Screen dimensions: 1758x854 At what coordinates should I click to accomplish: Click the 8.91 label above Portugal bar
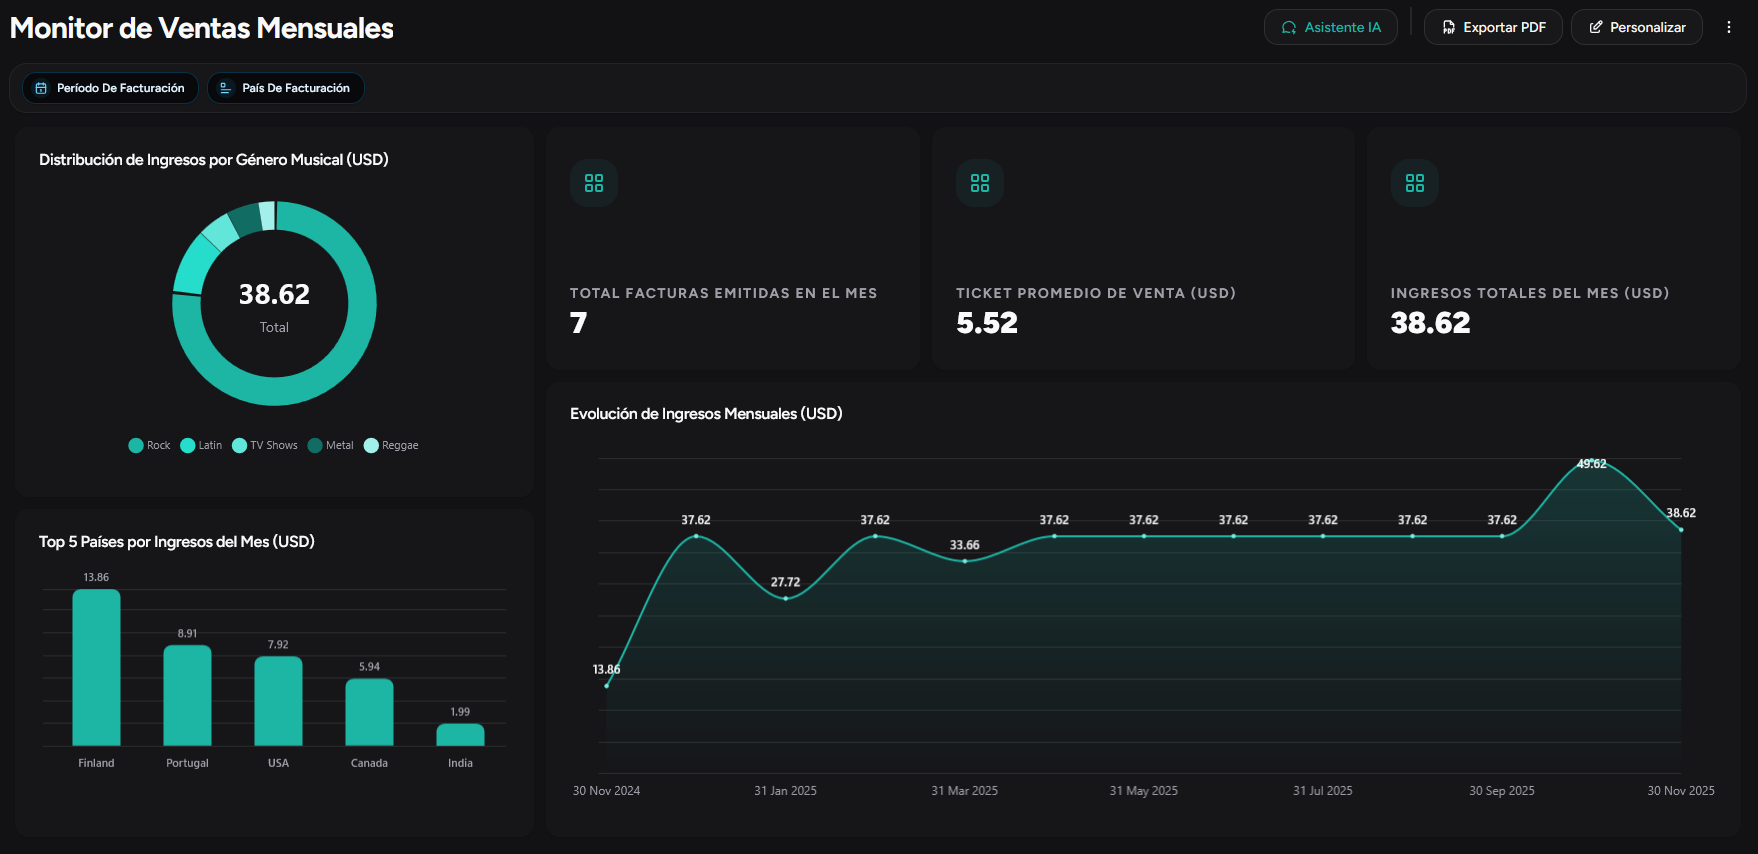coord(187,634)
